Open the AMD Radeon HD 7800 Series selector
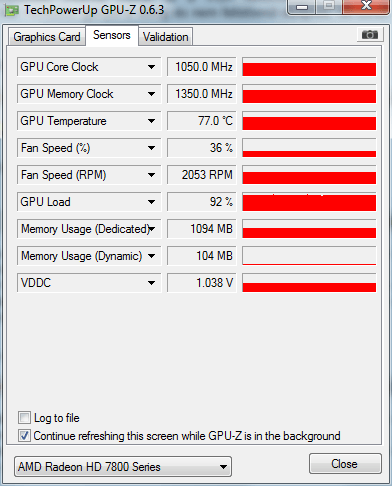This screenshot has height=486, width=392. point(123,467)
